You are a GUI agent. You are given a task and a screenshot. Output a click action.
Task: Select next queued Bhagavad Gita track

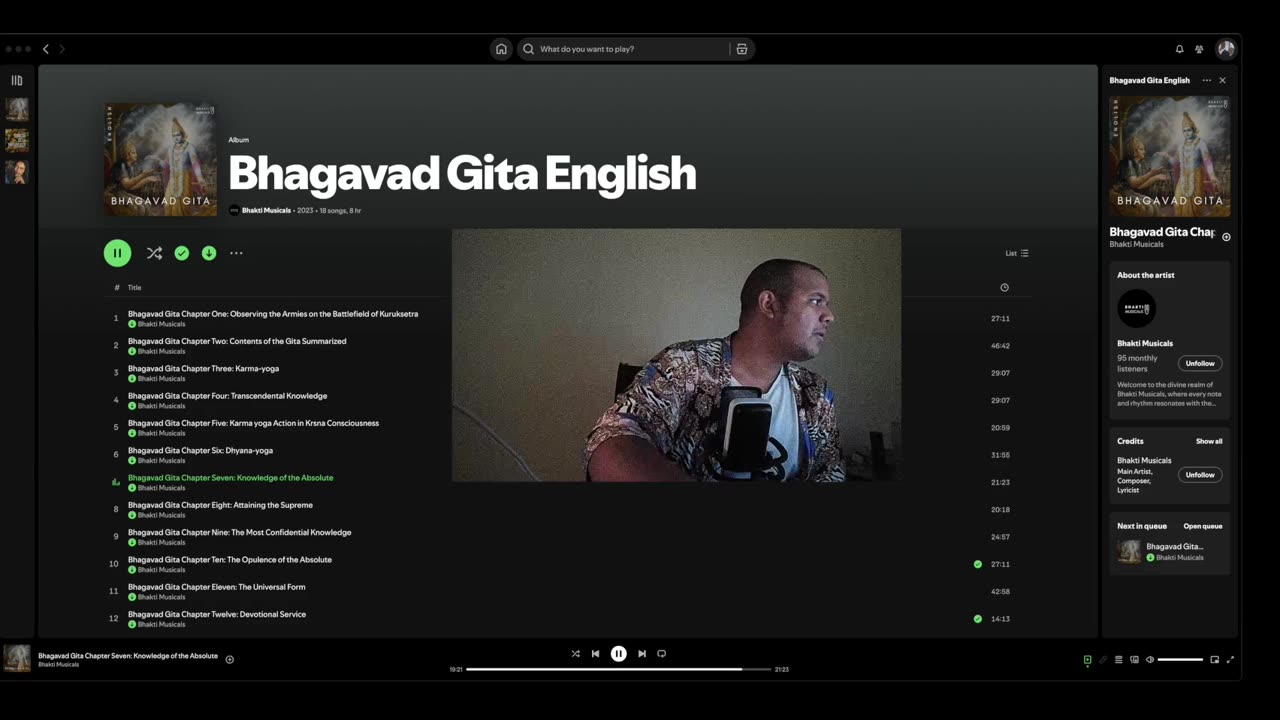pos(1170,552)
